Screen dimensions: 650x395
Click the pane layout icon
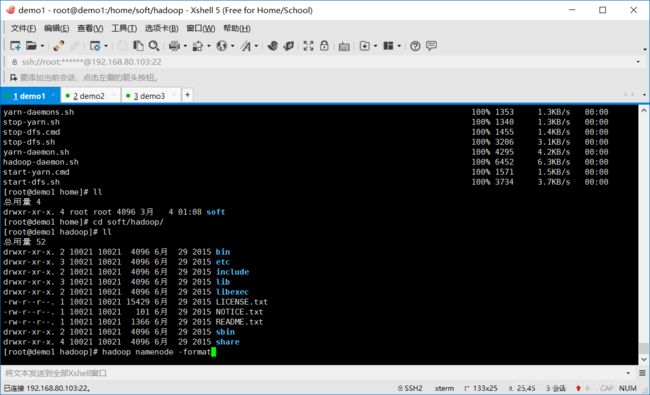click(x=388, y=46)
